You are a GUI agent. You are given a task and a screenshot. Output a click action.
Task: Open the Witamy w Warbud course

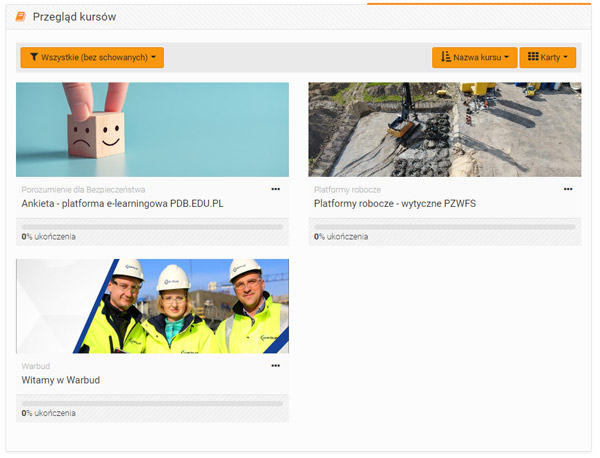(x=61, y=380)
